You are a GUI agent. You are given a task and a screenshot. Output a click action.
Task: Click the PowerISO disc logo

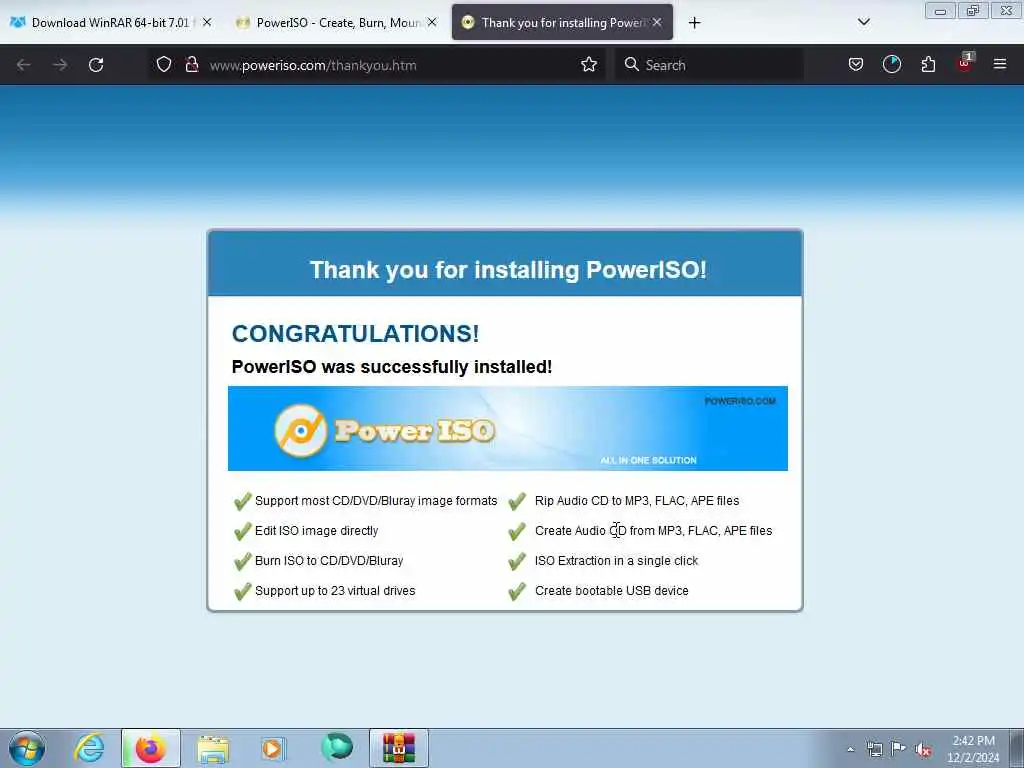coord(300,430)
